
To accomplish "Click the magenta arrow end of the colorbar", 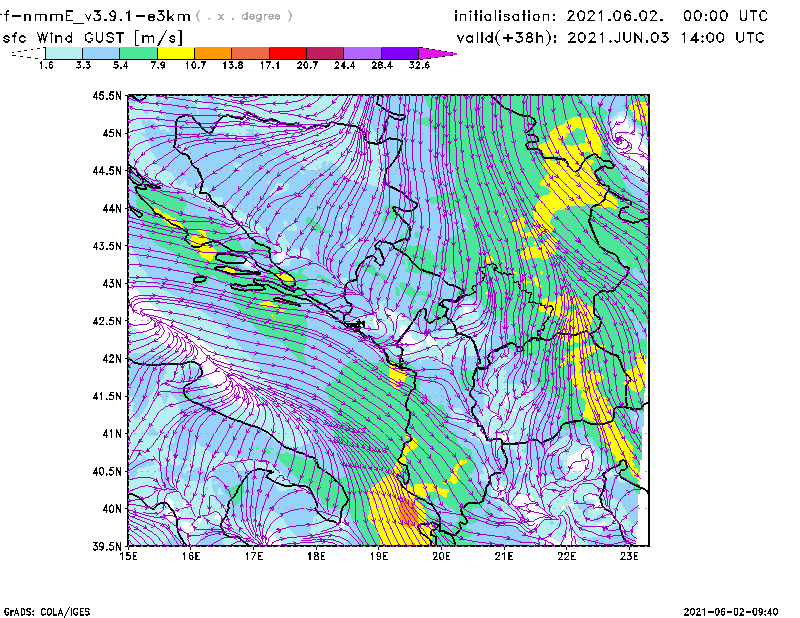I will pos(437,53).
